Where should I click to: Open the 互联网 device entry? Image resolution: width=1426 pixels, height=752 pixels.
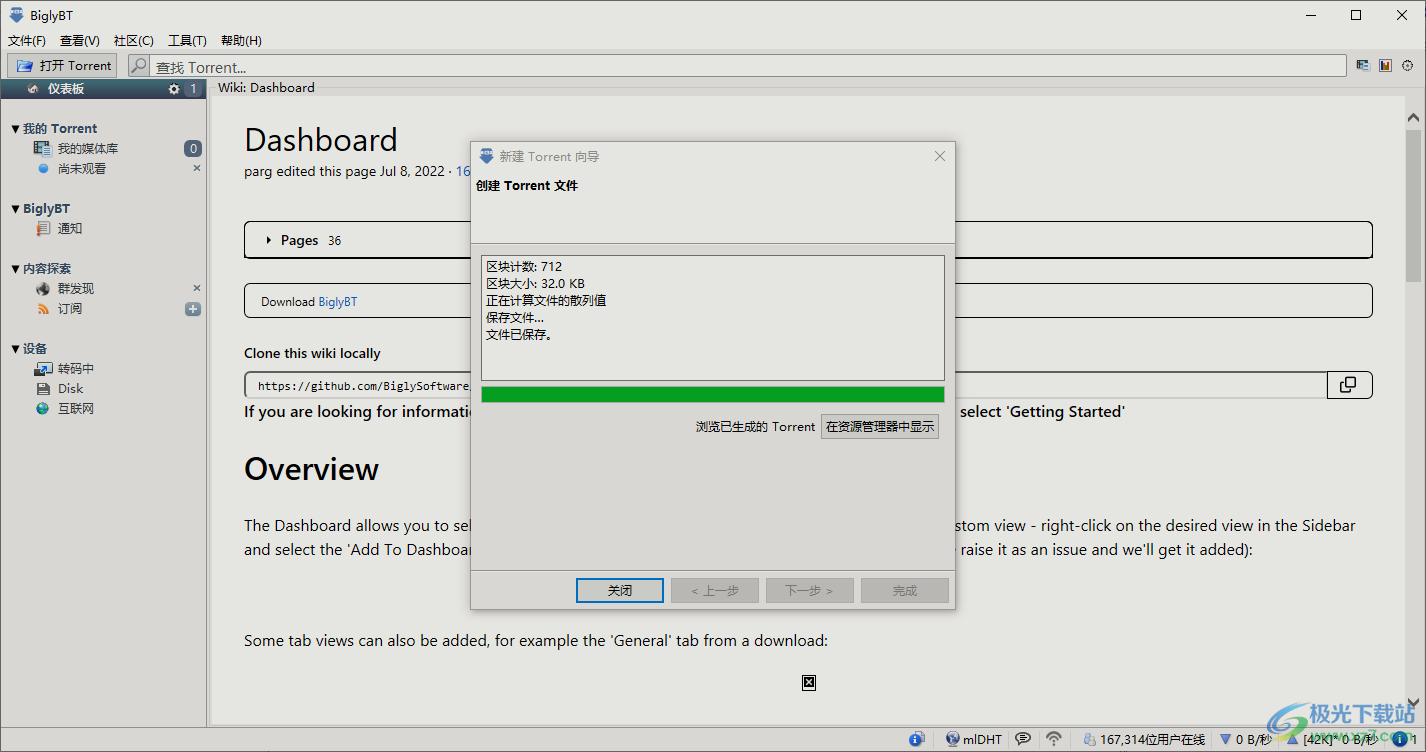75,409
